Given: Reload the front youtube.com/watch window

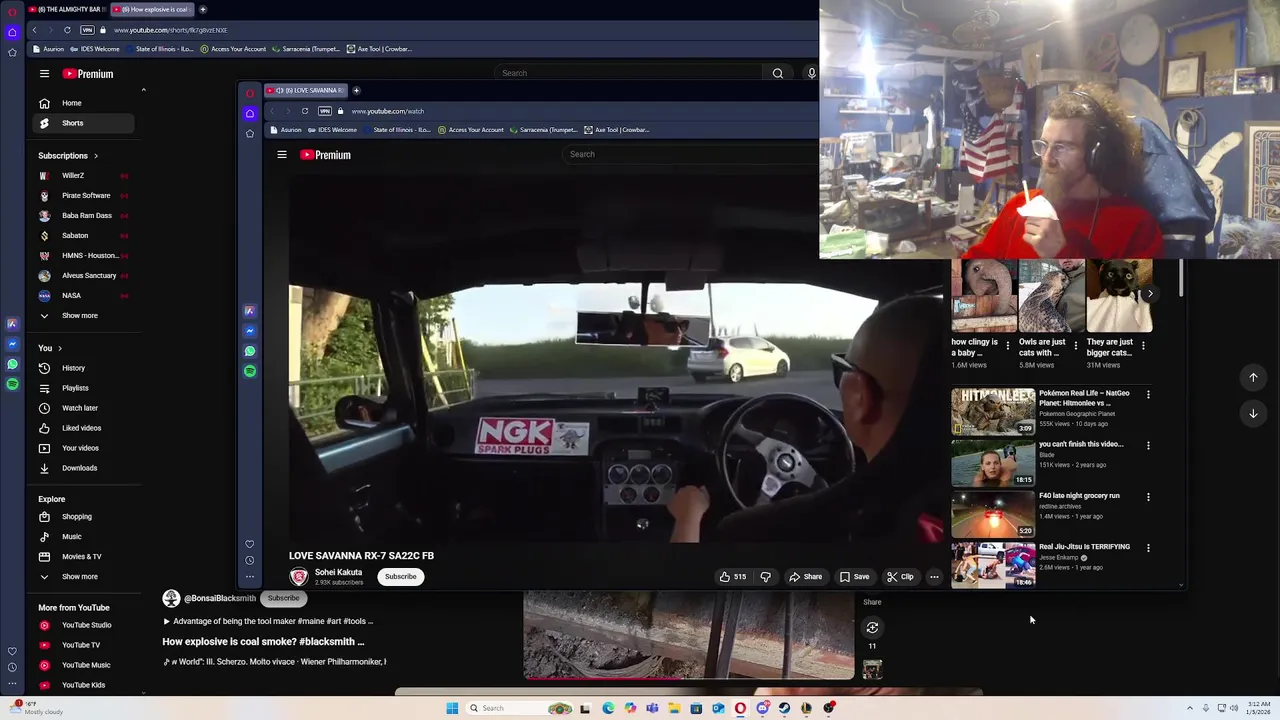Looking at the screenshot, I should tap(305, 111).
